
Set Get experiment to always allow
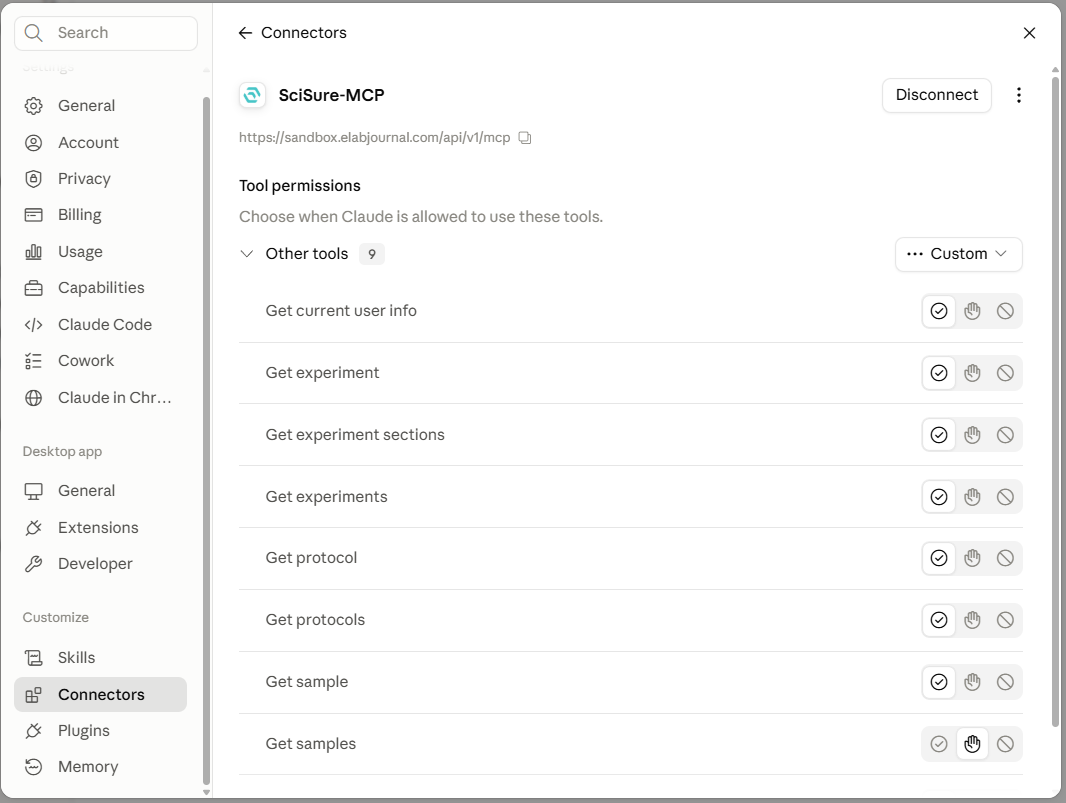939,373
